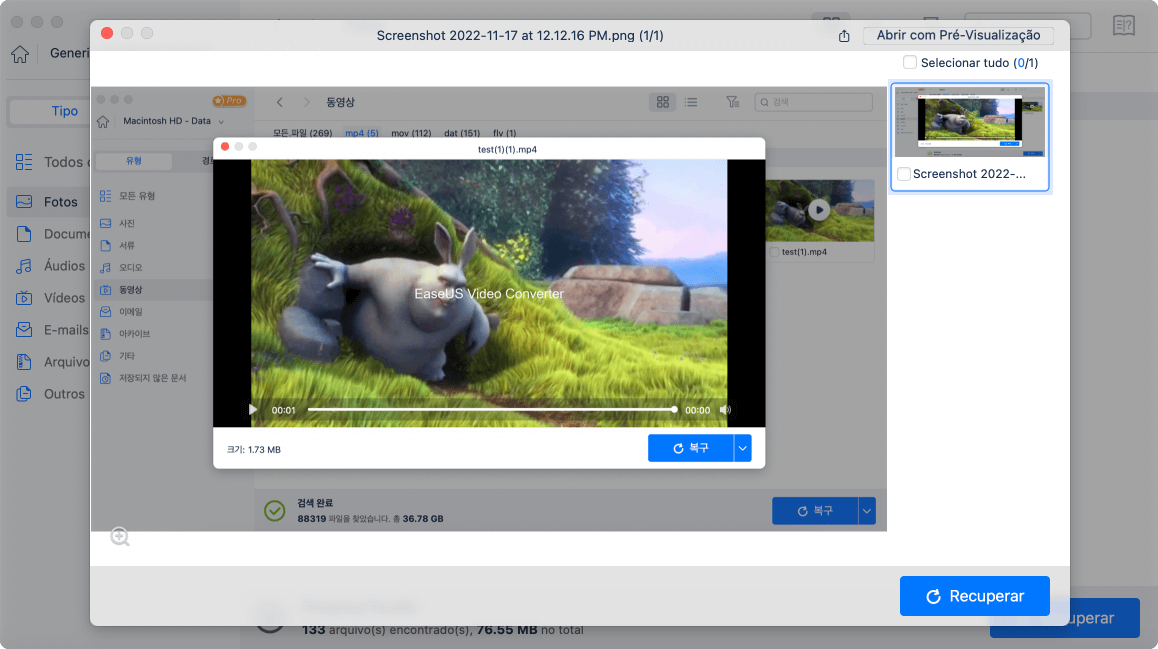Image resolution: width=1158 pixels, height=649 pixels.
Task: Click the 검색 search field in the previewed screenshot
Action: click(813, 102)
